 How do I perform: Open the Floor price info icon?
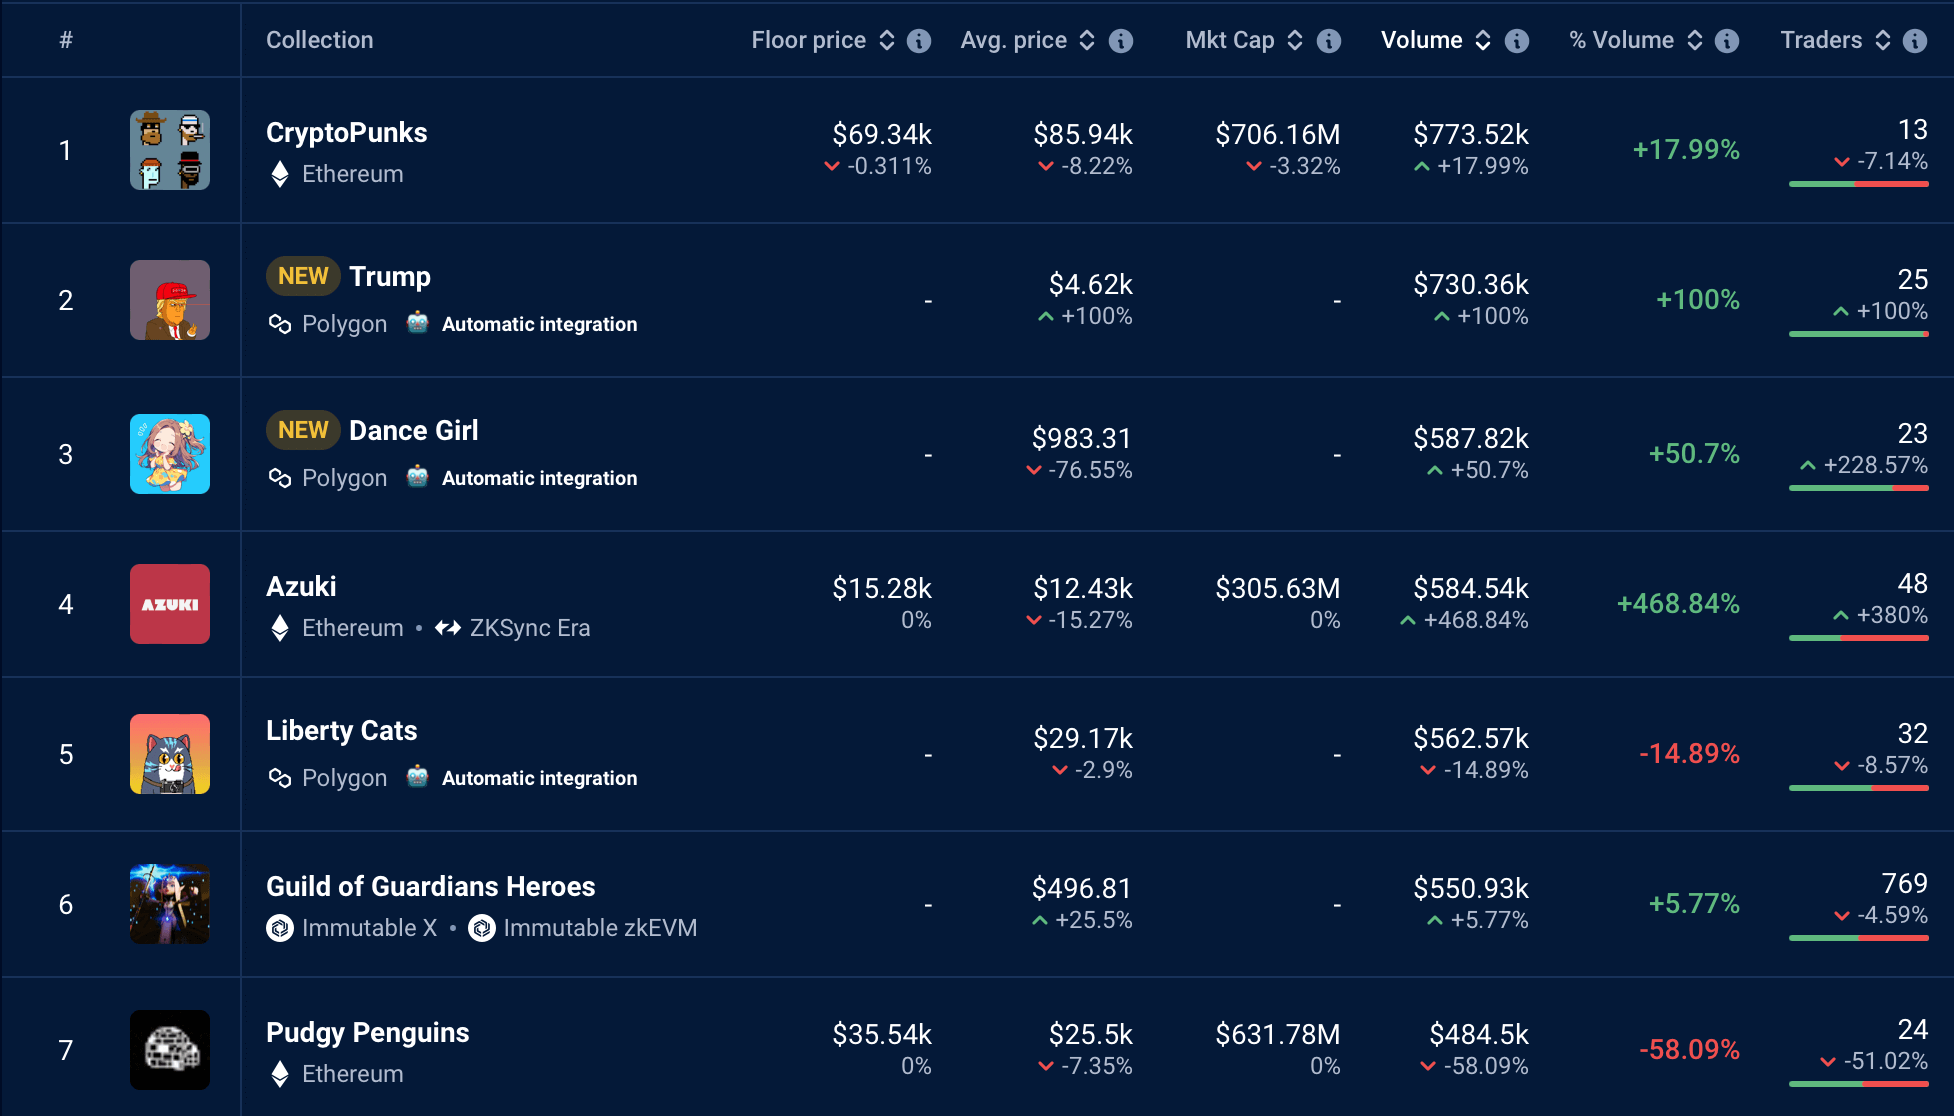pos(919,41)
